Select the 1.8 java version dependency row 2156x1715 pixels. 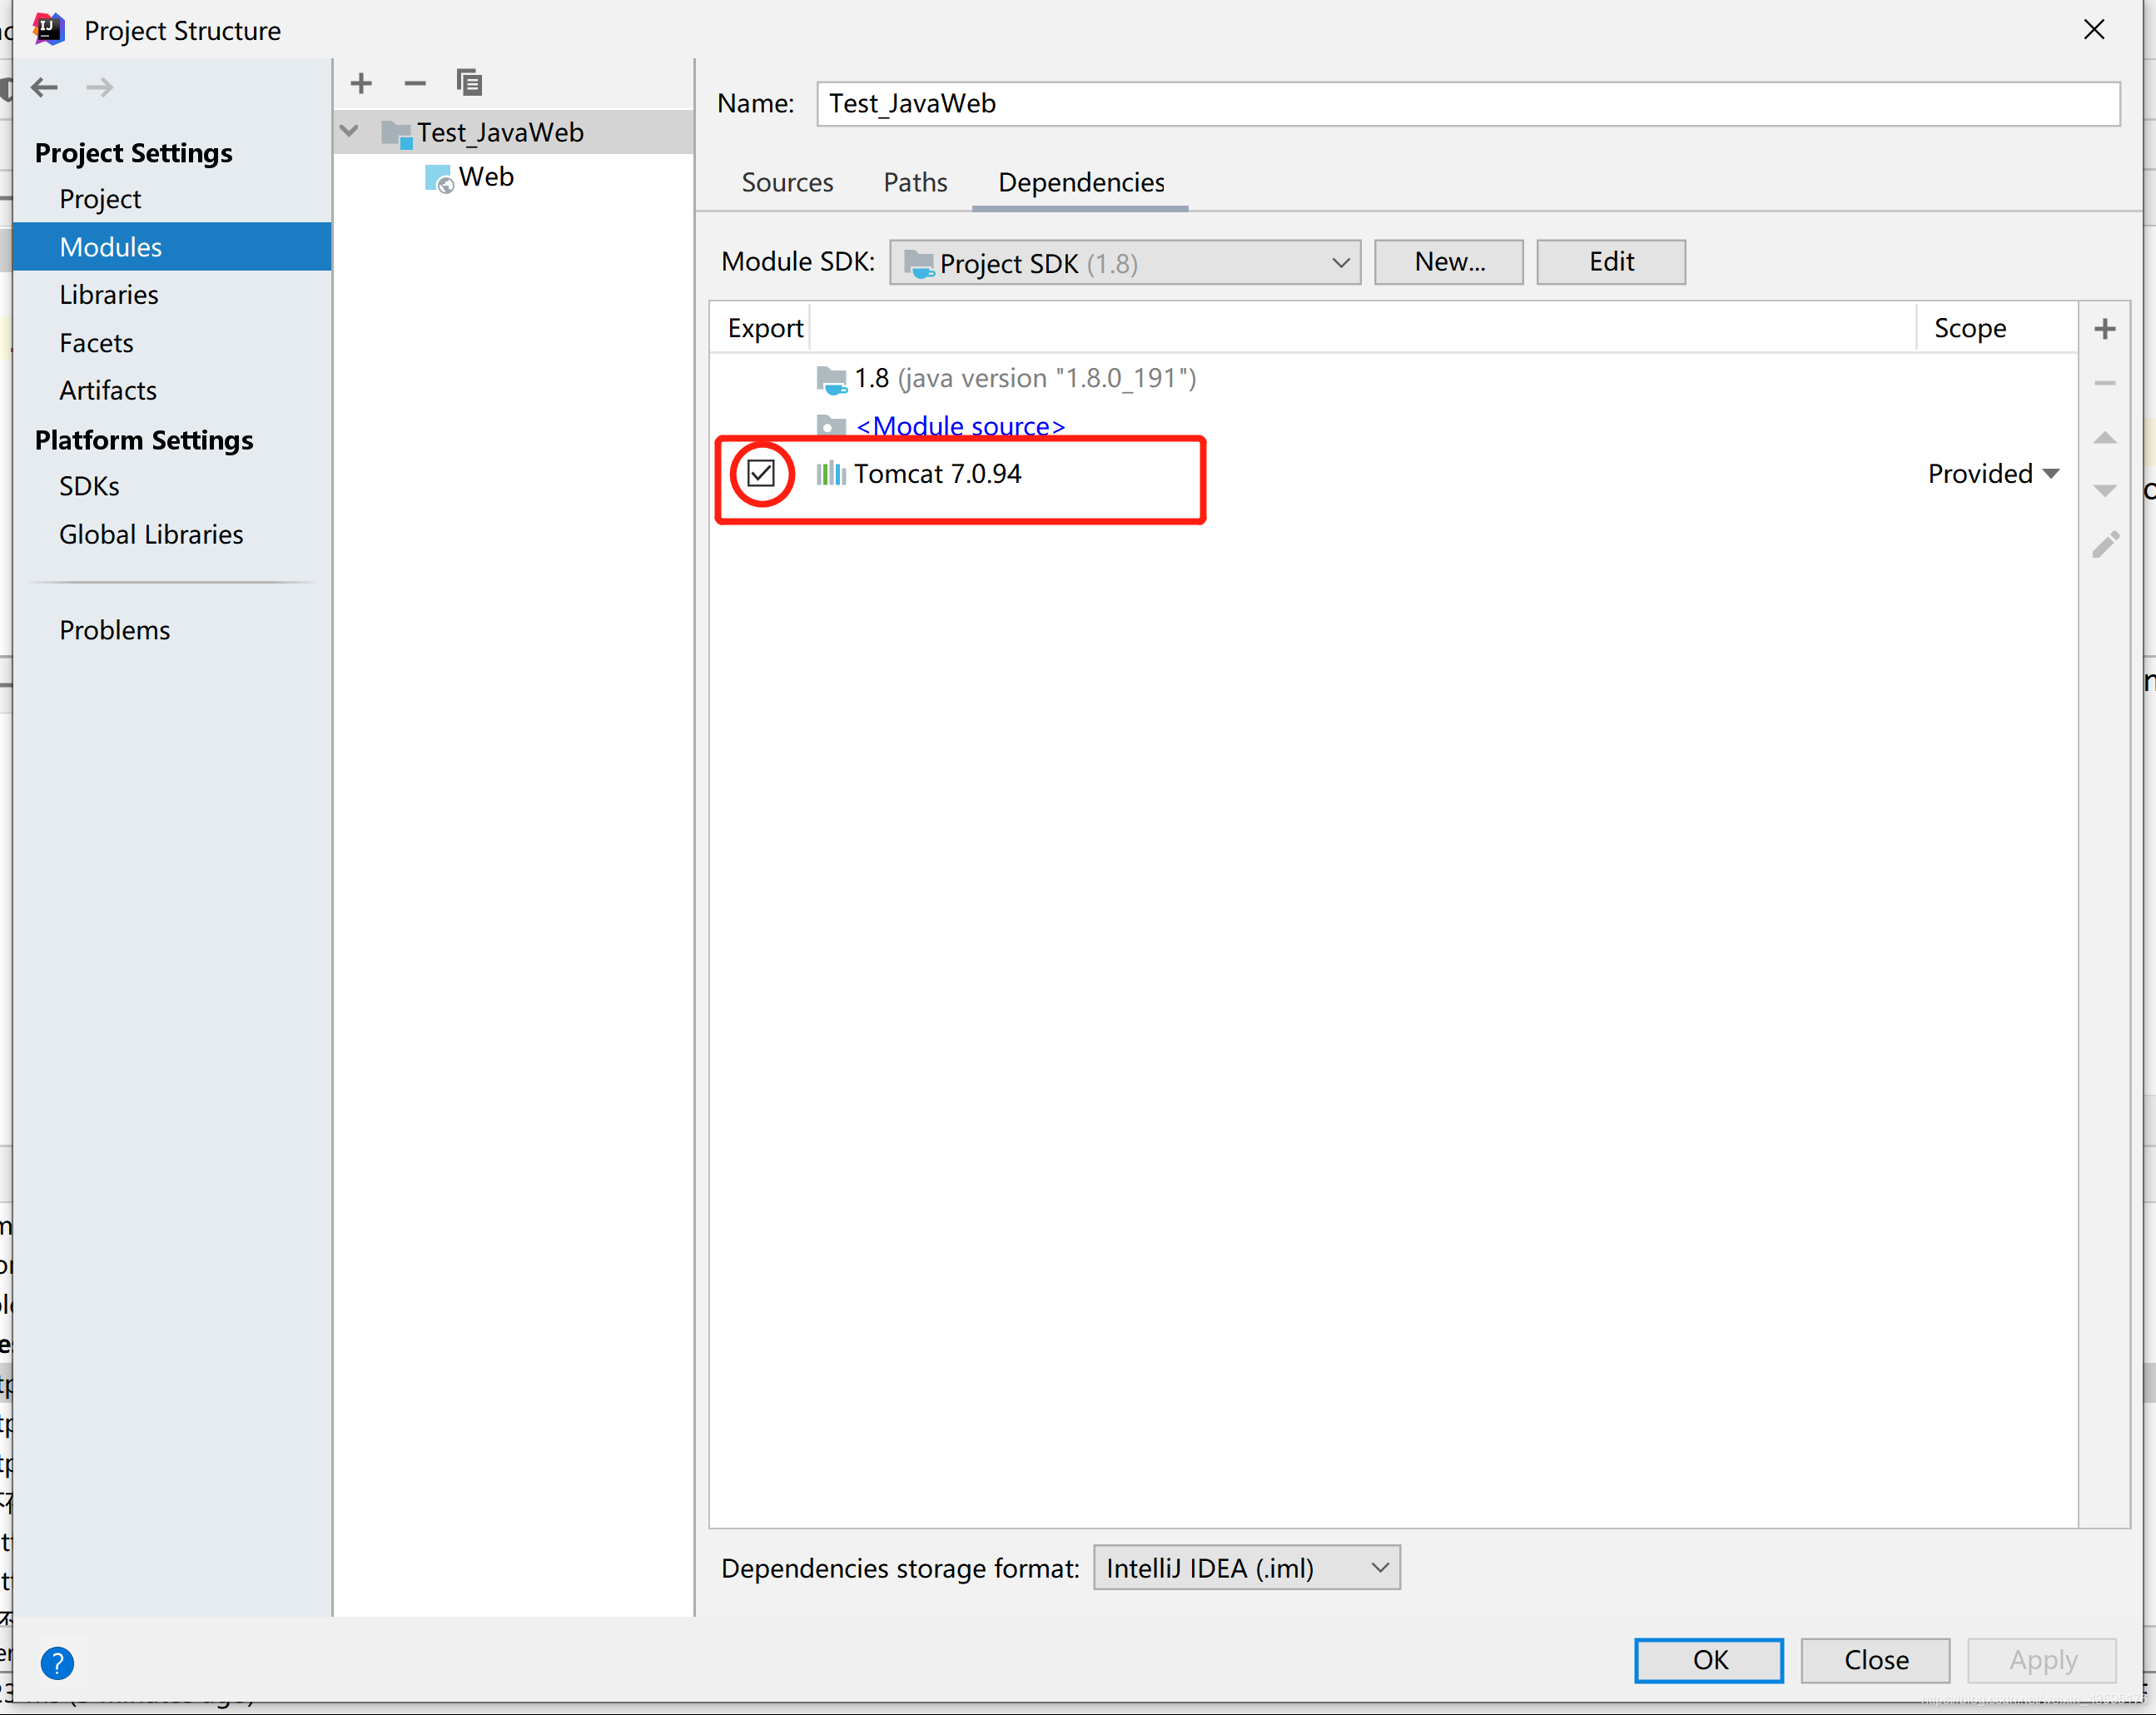click(x=1394, y=379)
